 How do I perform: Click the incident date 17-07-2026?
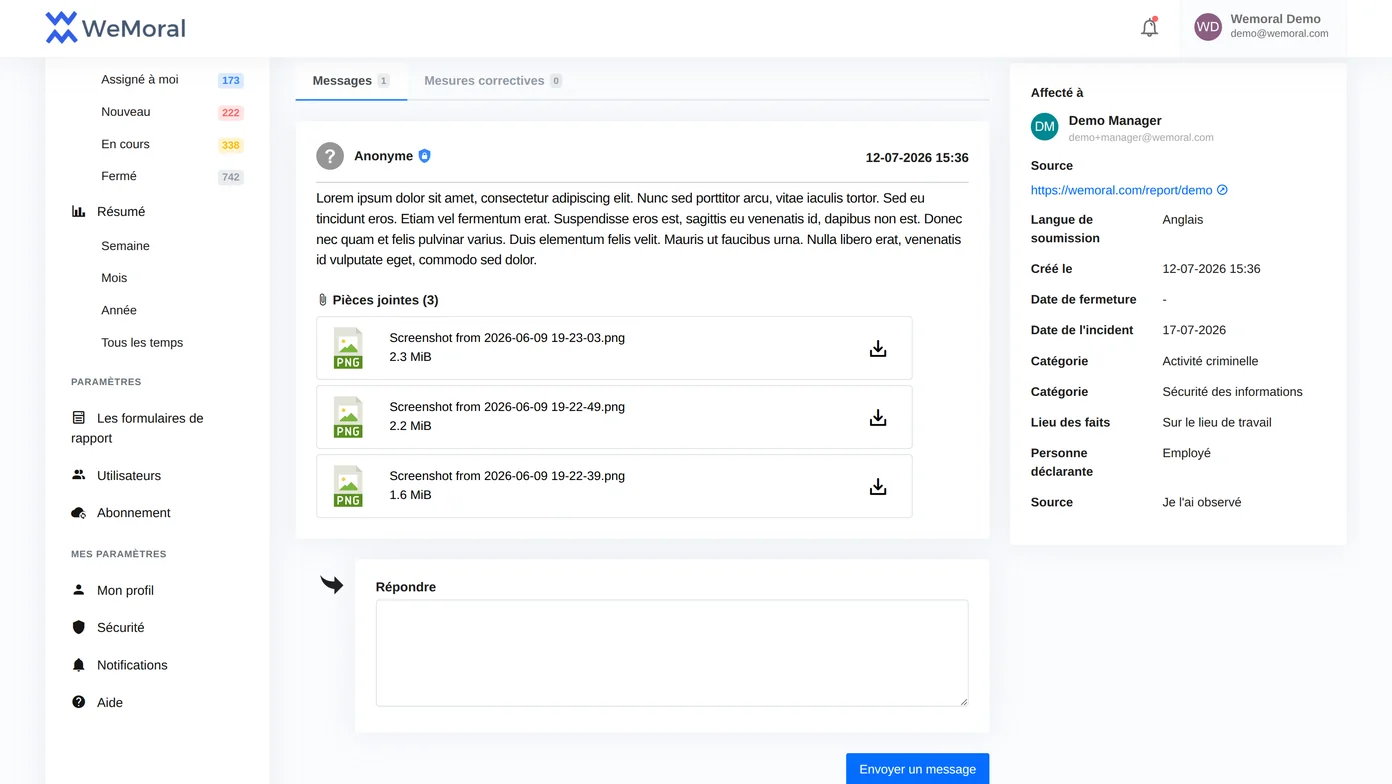[x=1194, y=330]
